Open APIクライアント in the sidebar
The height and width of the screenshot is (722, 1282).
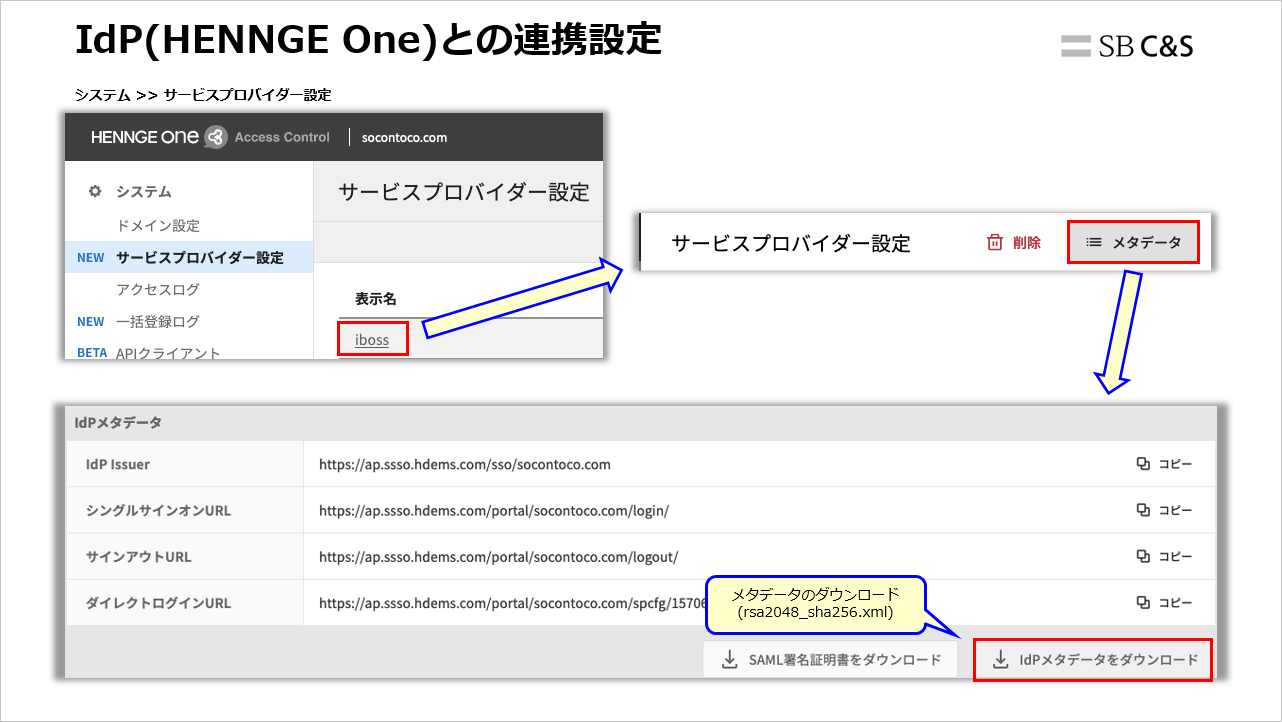tap(168, 352)
